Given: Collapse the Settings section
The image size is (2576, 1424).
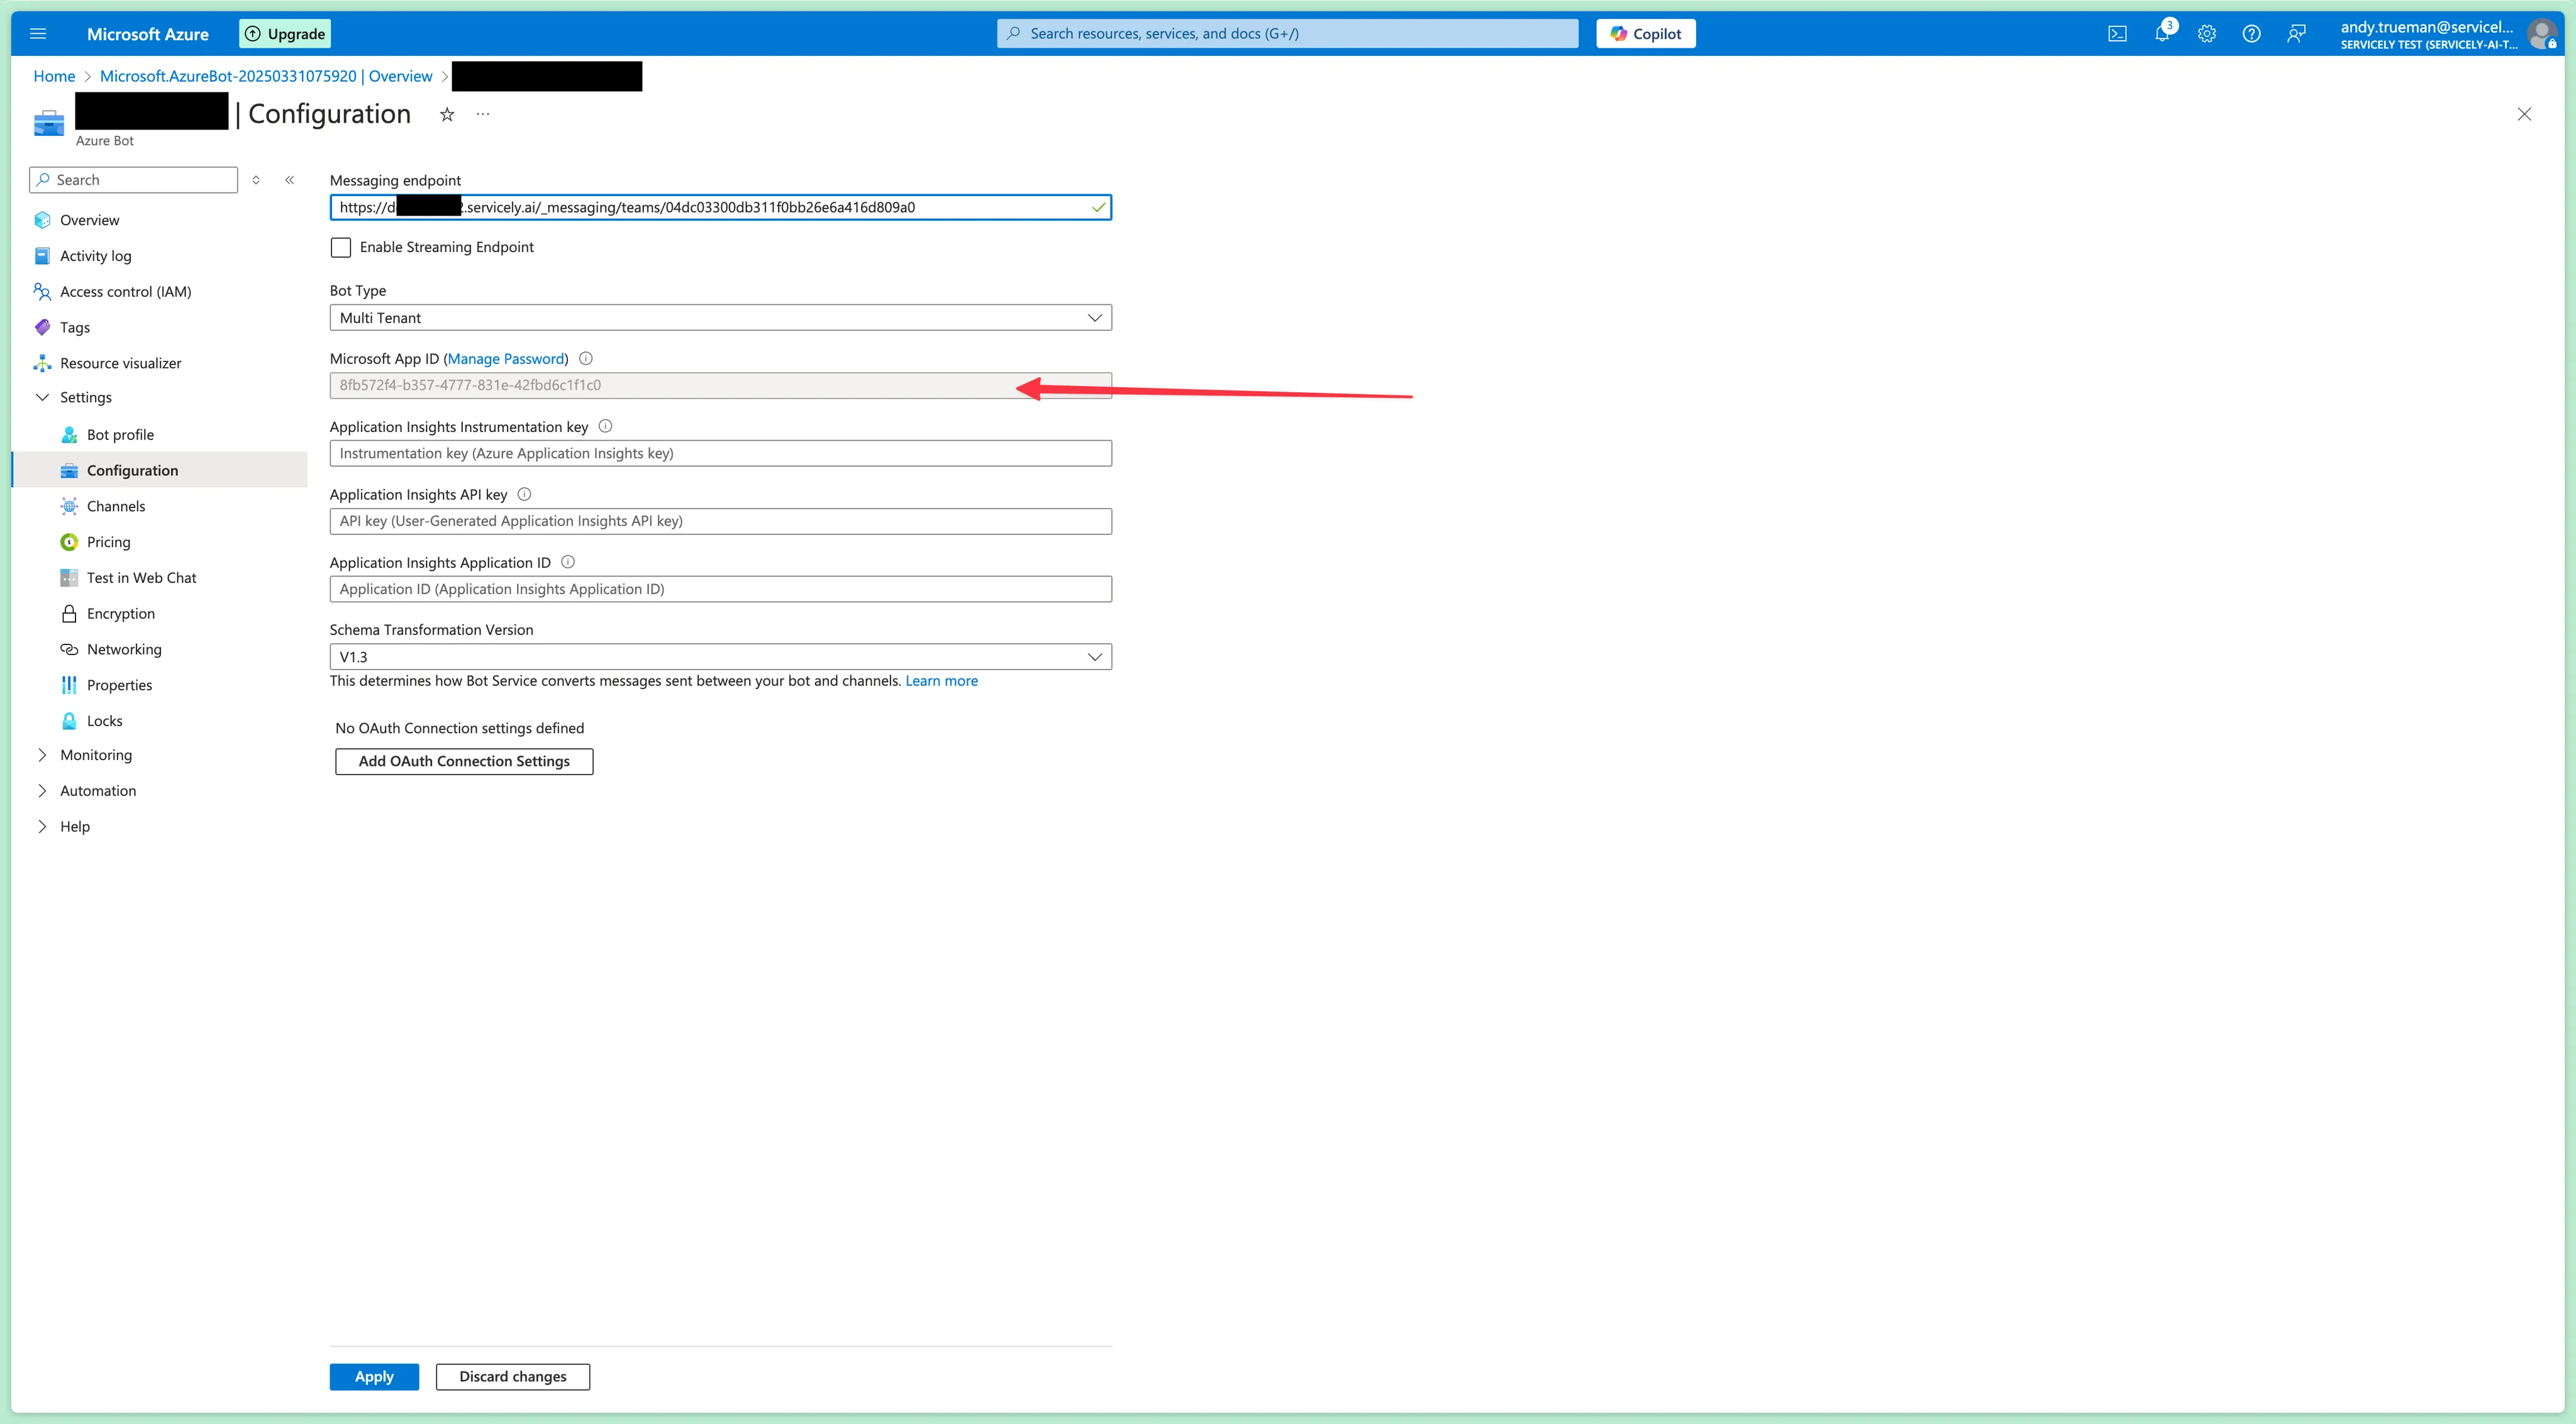Looking at the screenshot, I should pos(42,397).
